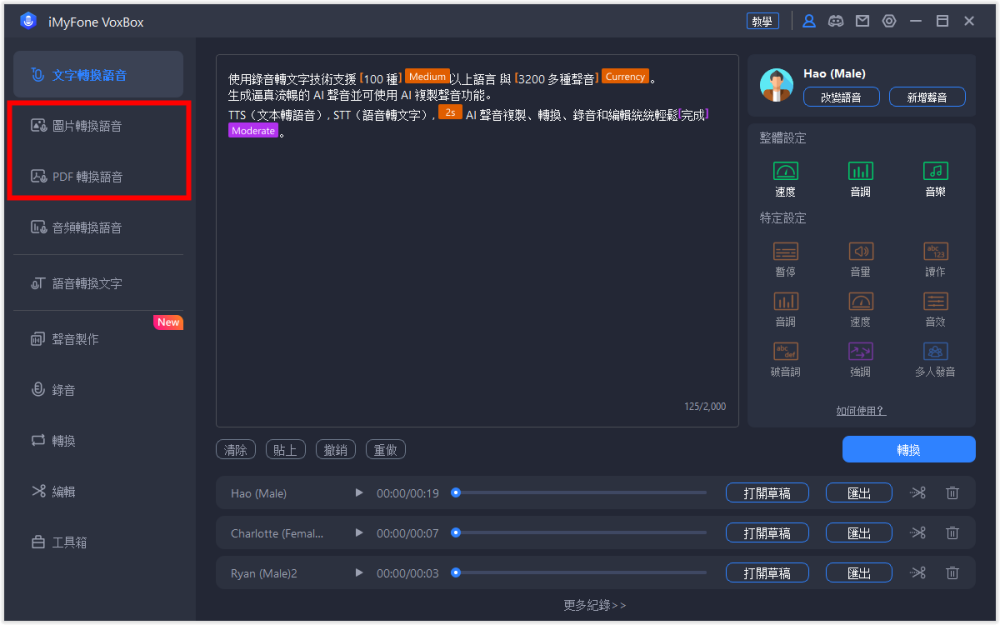Click the cut icon for Ryan (Male)2
The height and width of the screenshot is (625, 1000).
[918, 573]
